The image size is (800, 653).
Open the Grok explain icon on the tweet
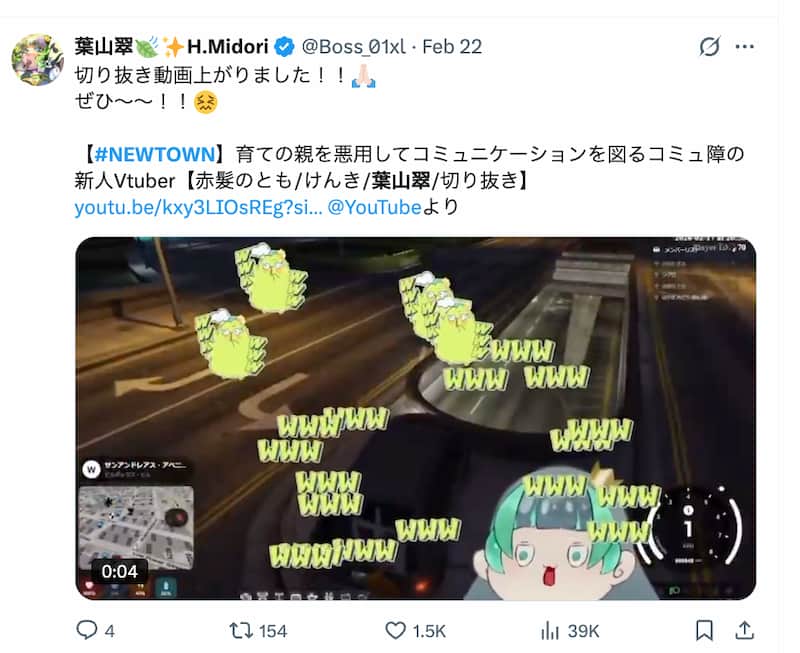tap(709, 47)
